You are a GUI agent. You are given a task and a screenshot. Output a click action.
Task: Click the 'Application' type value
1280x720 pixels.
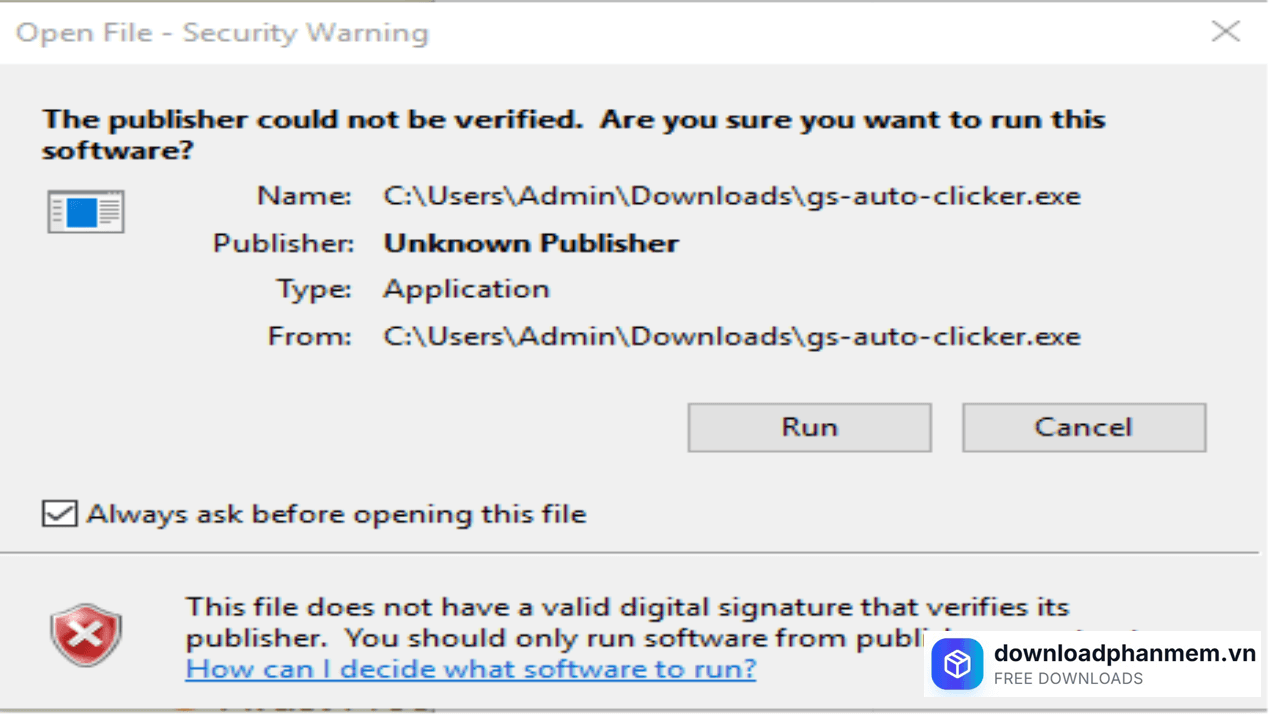[466, 289]
